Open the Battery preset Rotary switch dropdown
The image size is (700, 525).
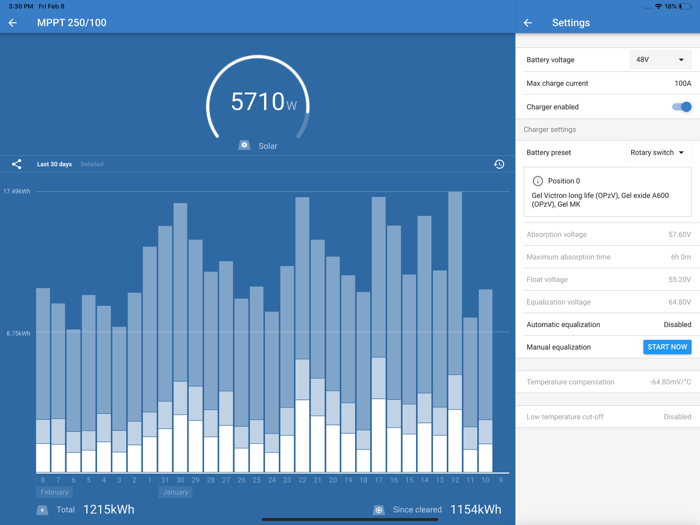coord(658,153)
